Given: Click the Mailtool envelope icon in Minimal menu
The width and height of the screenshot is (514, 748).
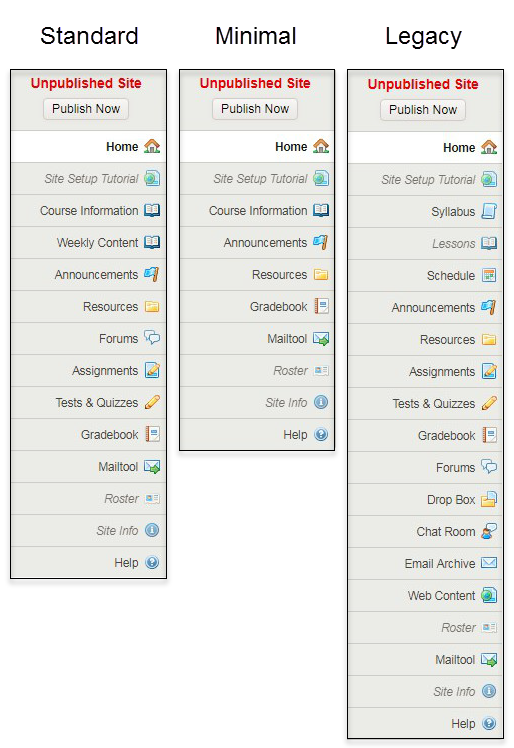Looking at the screenshot, I should pos(321,339).
